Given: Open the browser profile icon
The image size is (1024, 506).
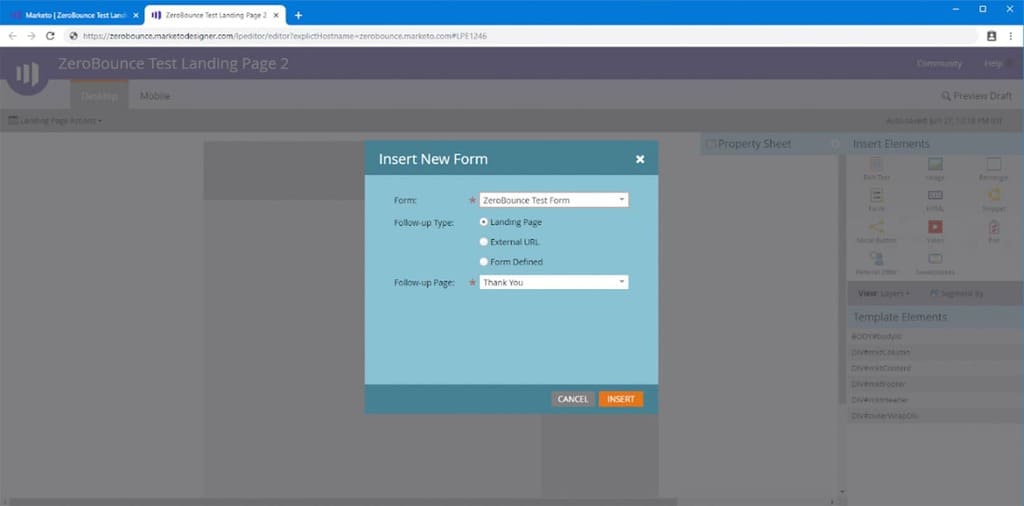Looking at the screenshot, I should click(991, 36).
